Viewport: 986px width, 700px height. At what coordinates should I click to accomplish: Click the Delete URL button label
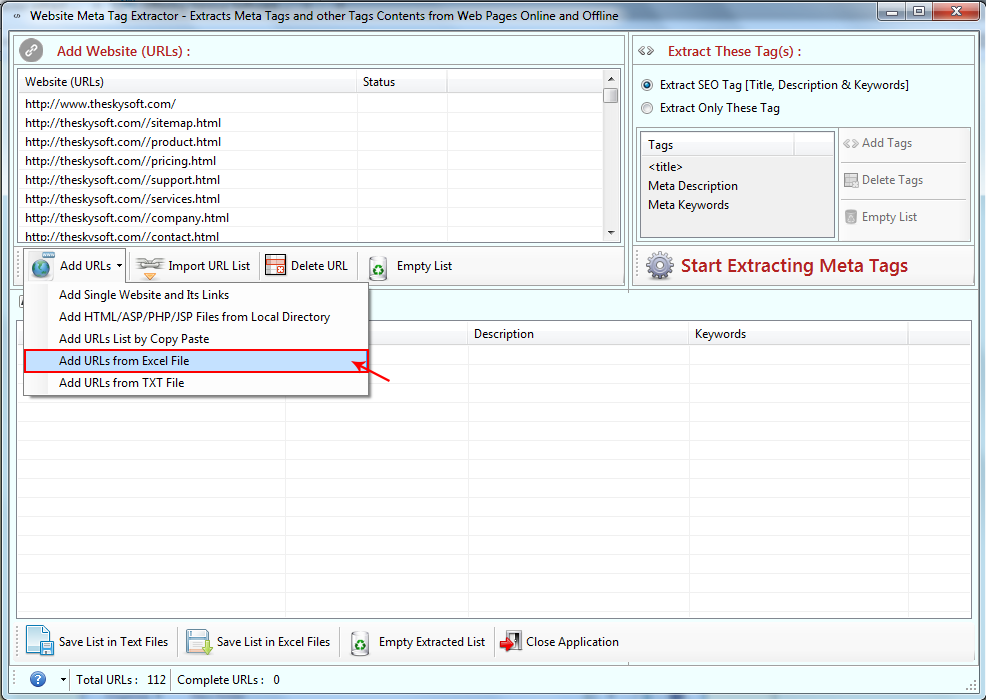click(319, 266)
